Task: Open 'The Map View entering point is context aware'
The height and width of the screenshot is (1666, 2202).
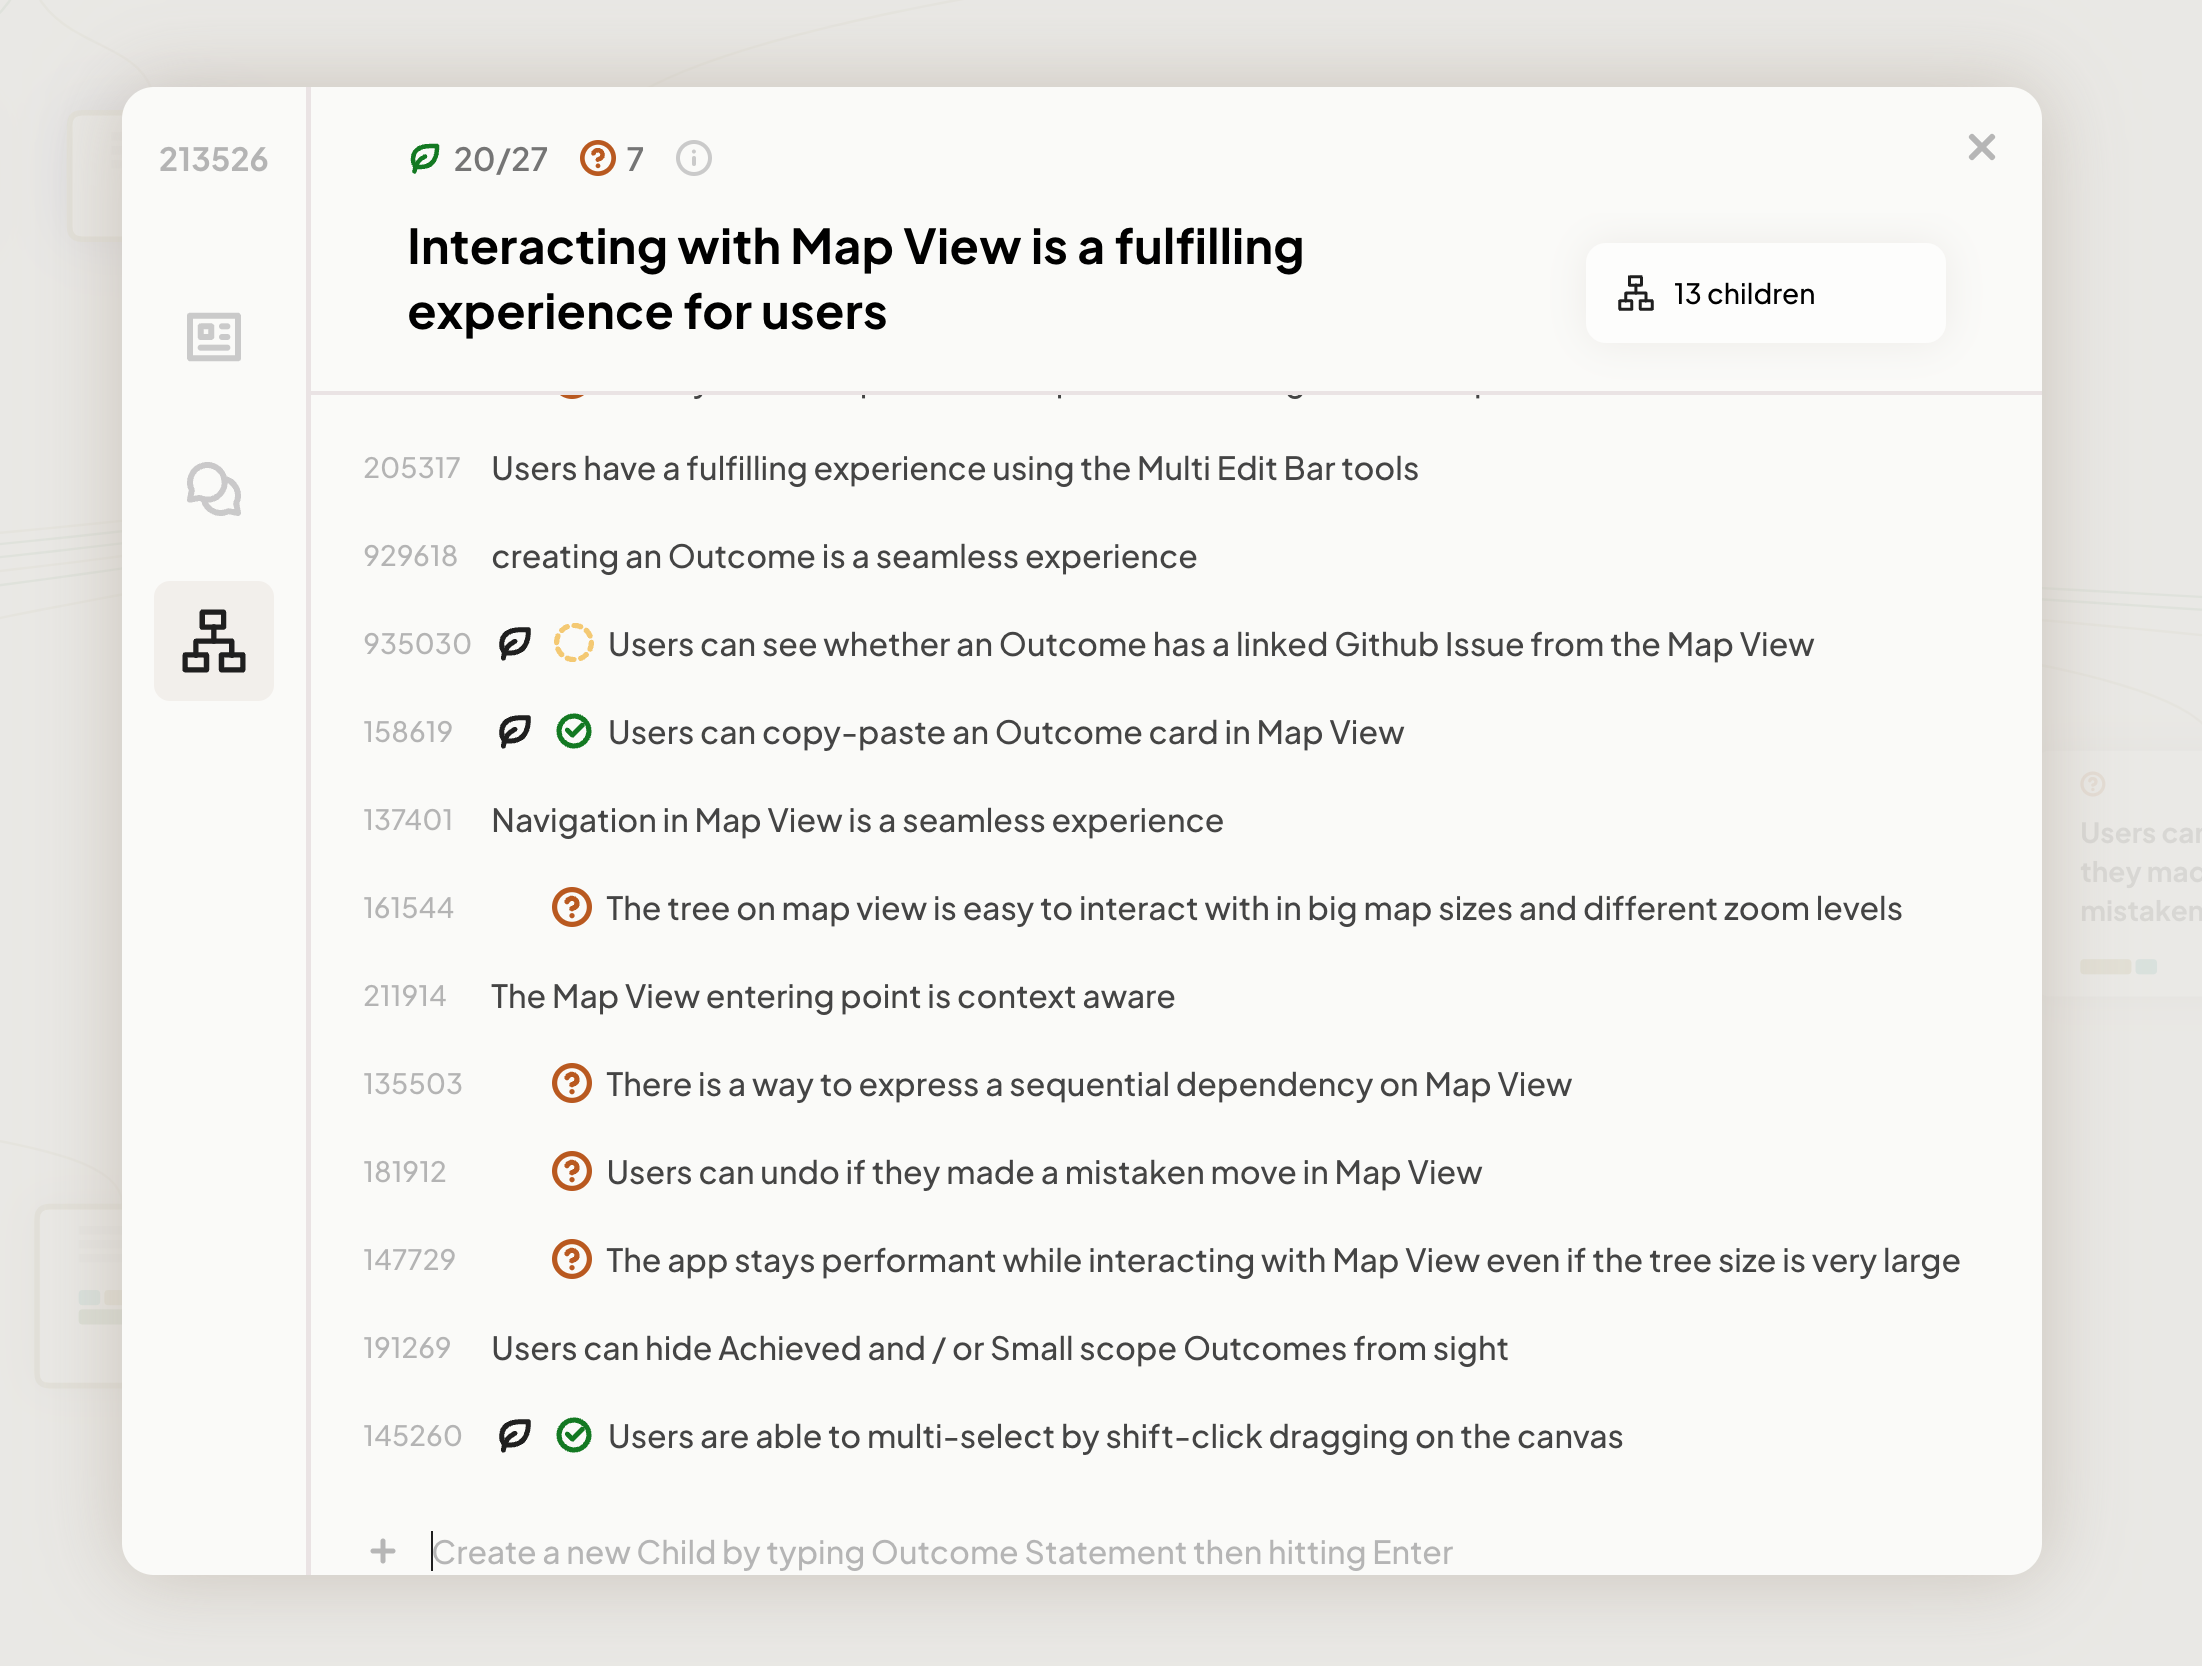Action: point(832,996)
